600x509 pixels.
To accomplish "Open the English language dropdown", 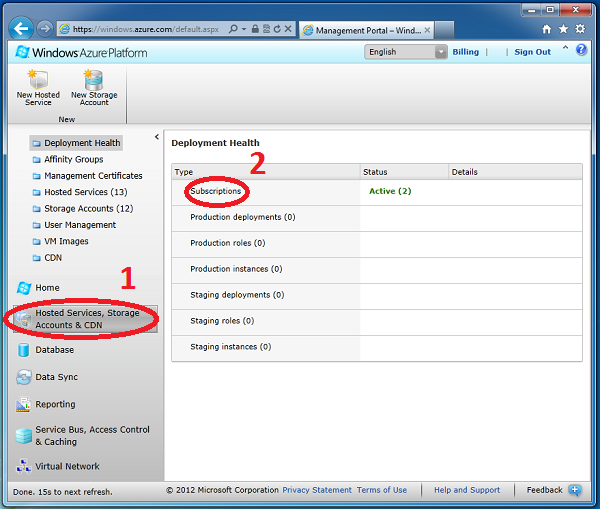I will 406,52.
